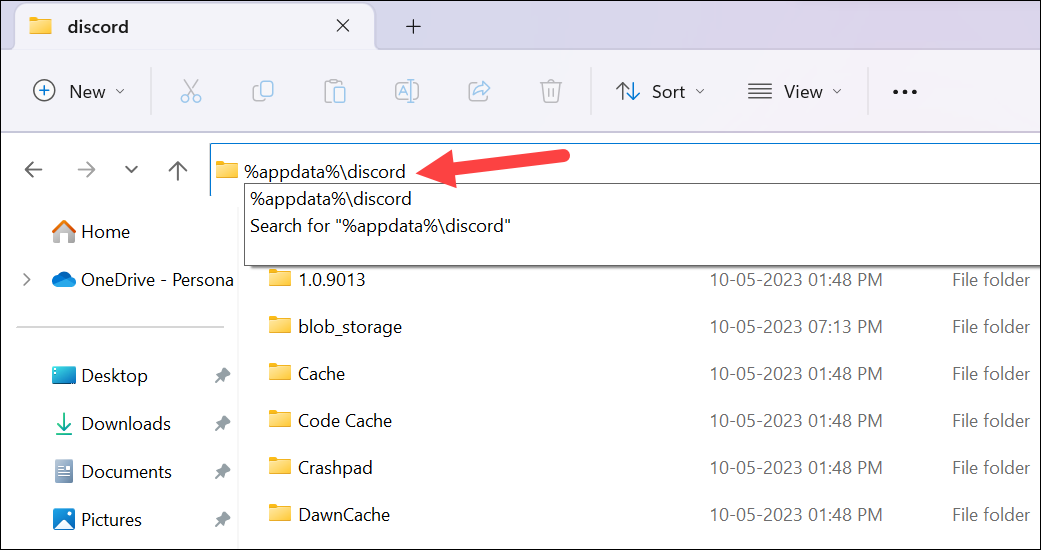Open the Sort options dropdown

660,91
